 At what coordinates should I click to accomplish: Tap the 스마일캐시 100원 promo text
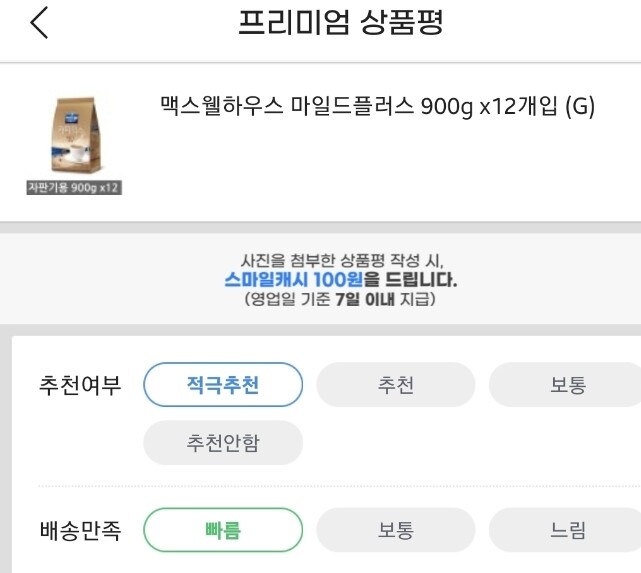click(x=294, y=280)
